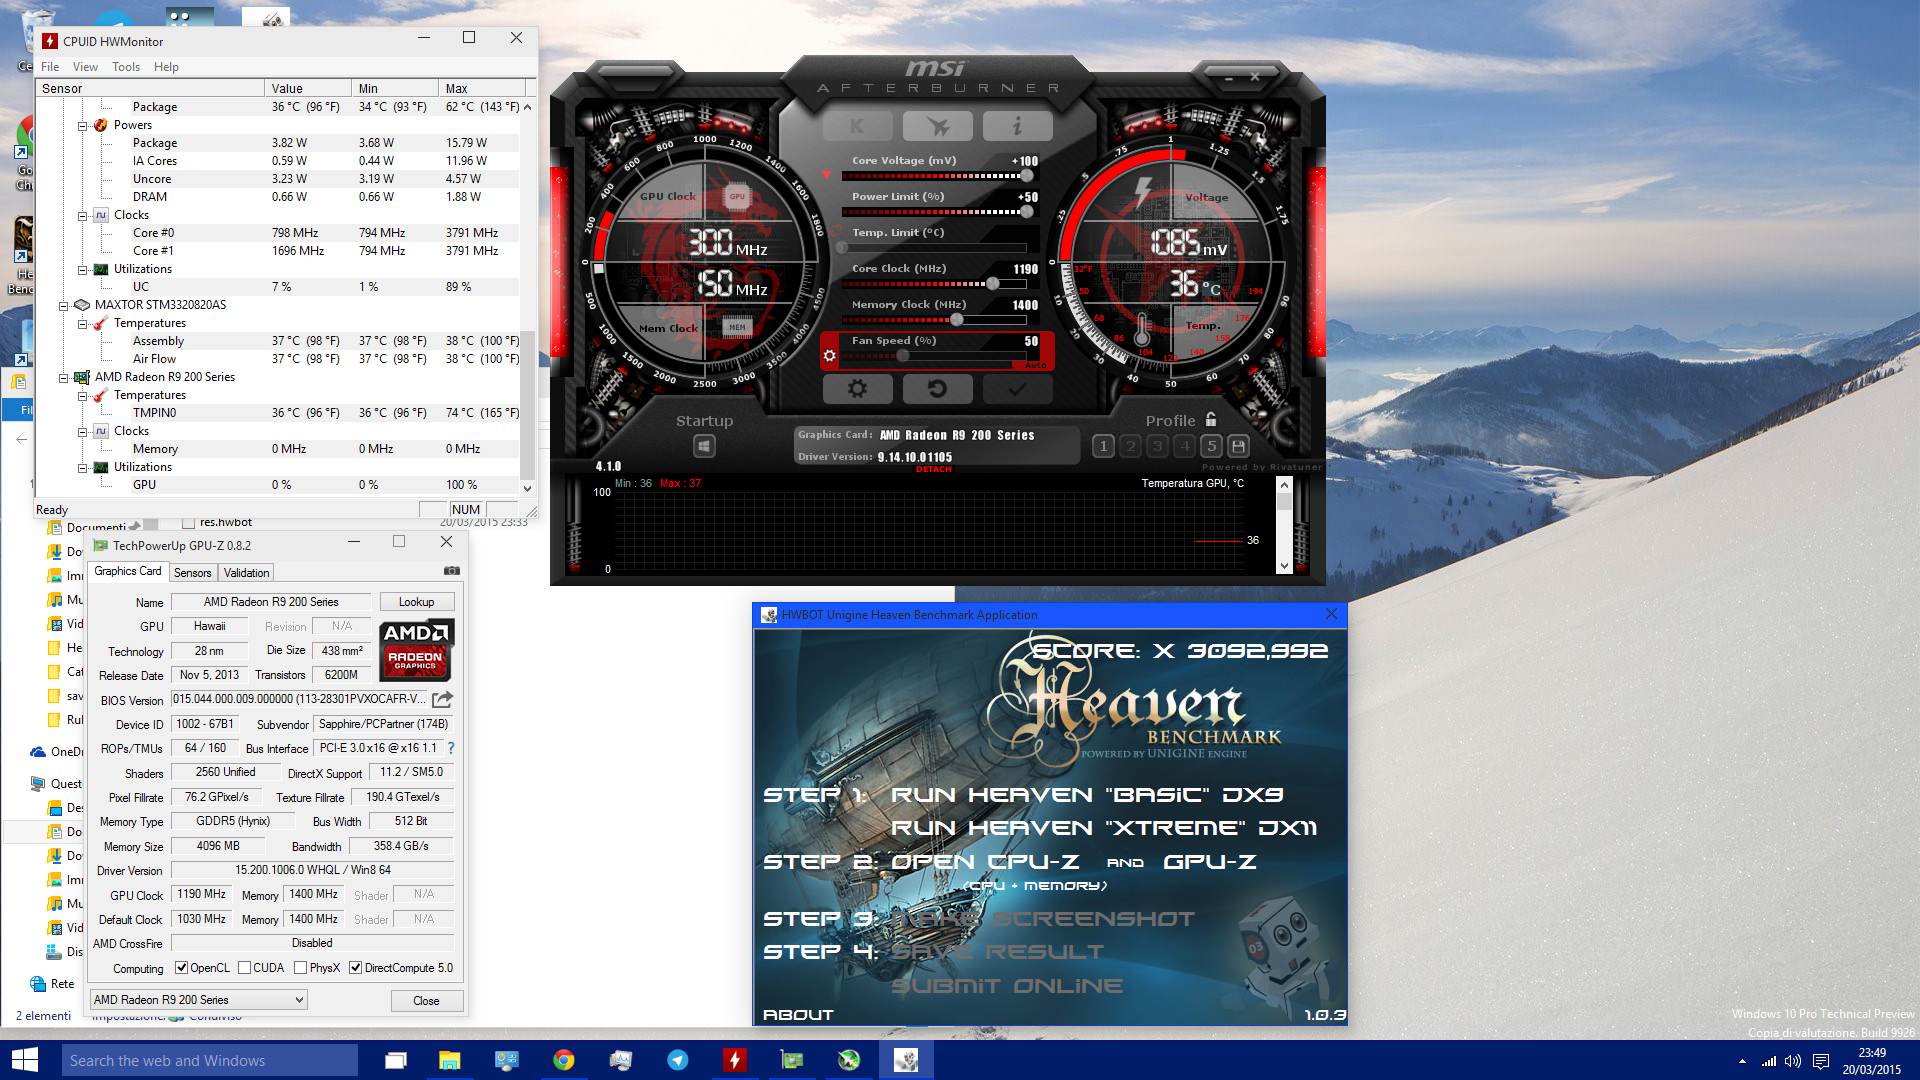Open Telegram from the taskbar
1920x1080 pixels.
click(678, 1060)
